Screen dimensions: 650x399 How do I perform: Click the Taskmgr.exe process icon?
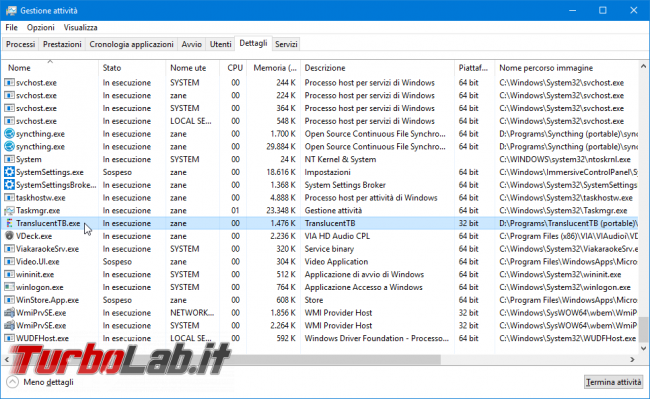click(9, 210)
